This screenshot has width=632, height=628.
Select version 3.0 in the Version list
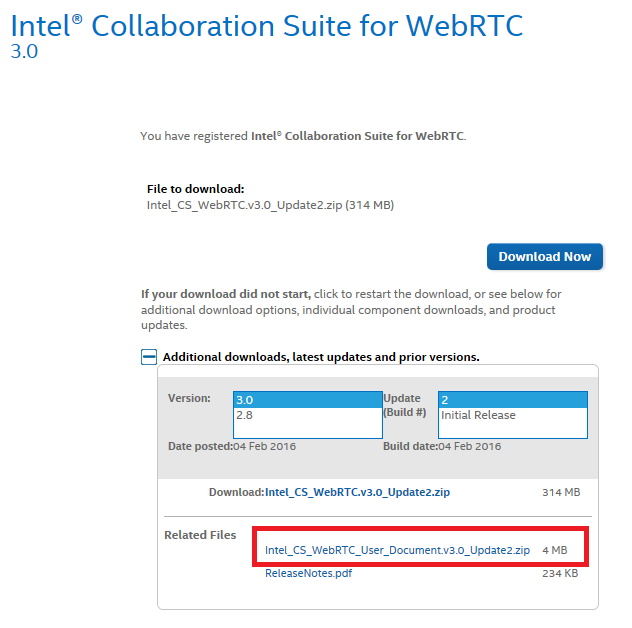click(308, 400)
